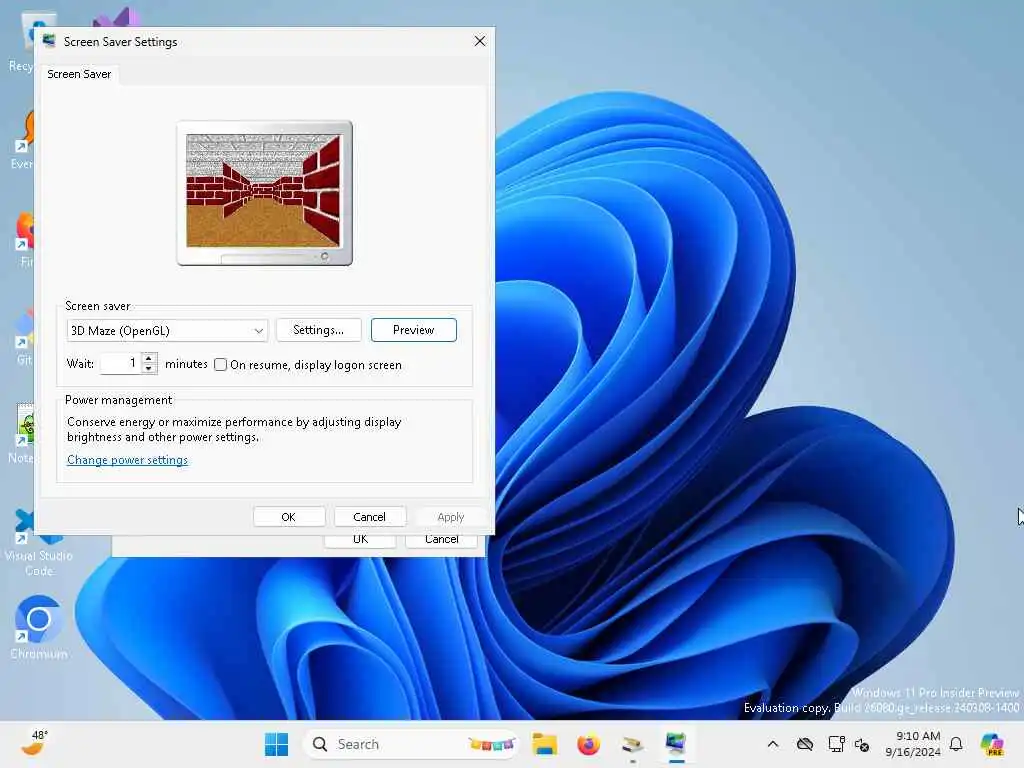Screen dimensions: 1024x768
Task: Open the Windows Start menu
Action: pyautogui.click(x=276, y=744)
